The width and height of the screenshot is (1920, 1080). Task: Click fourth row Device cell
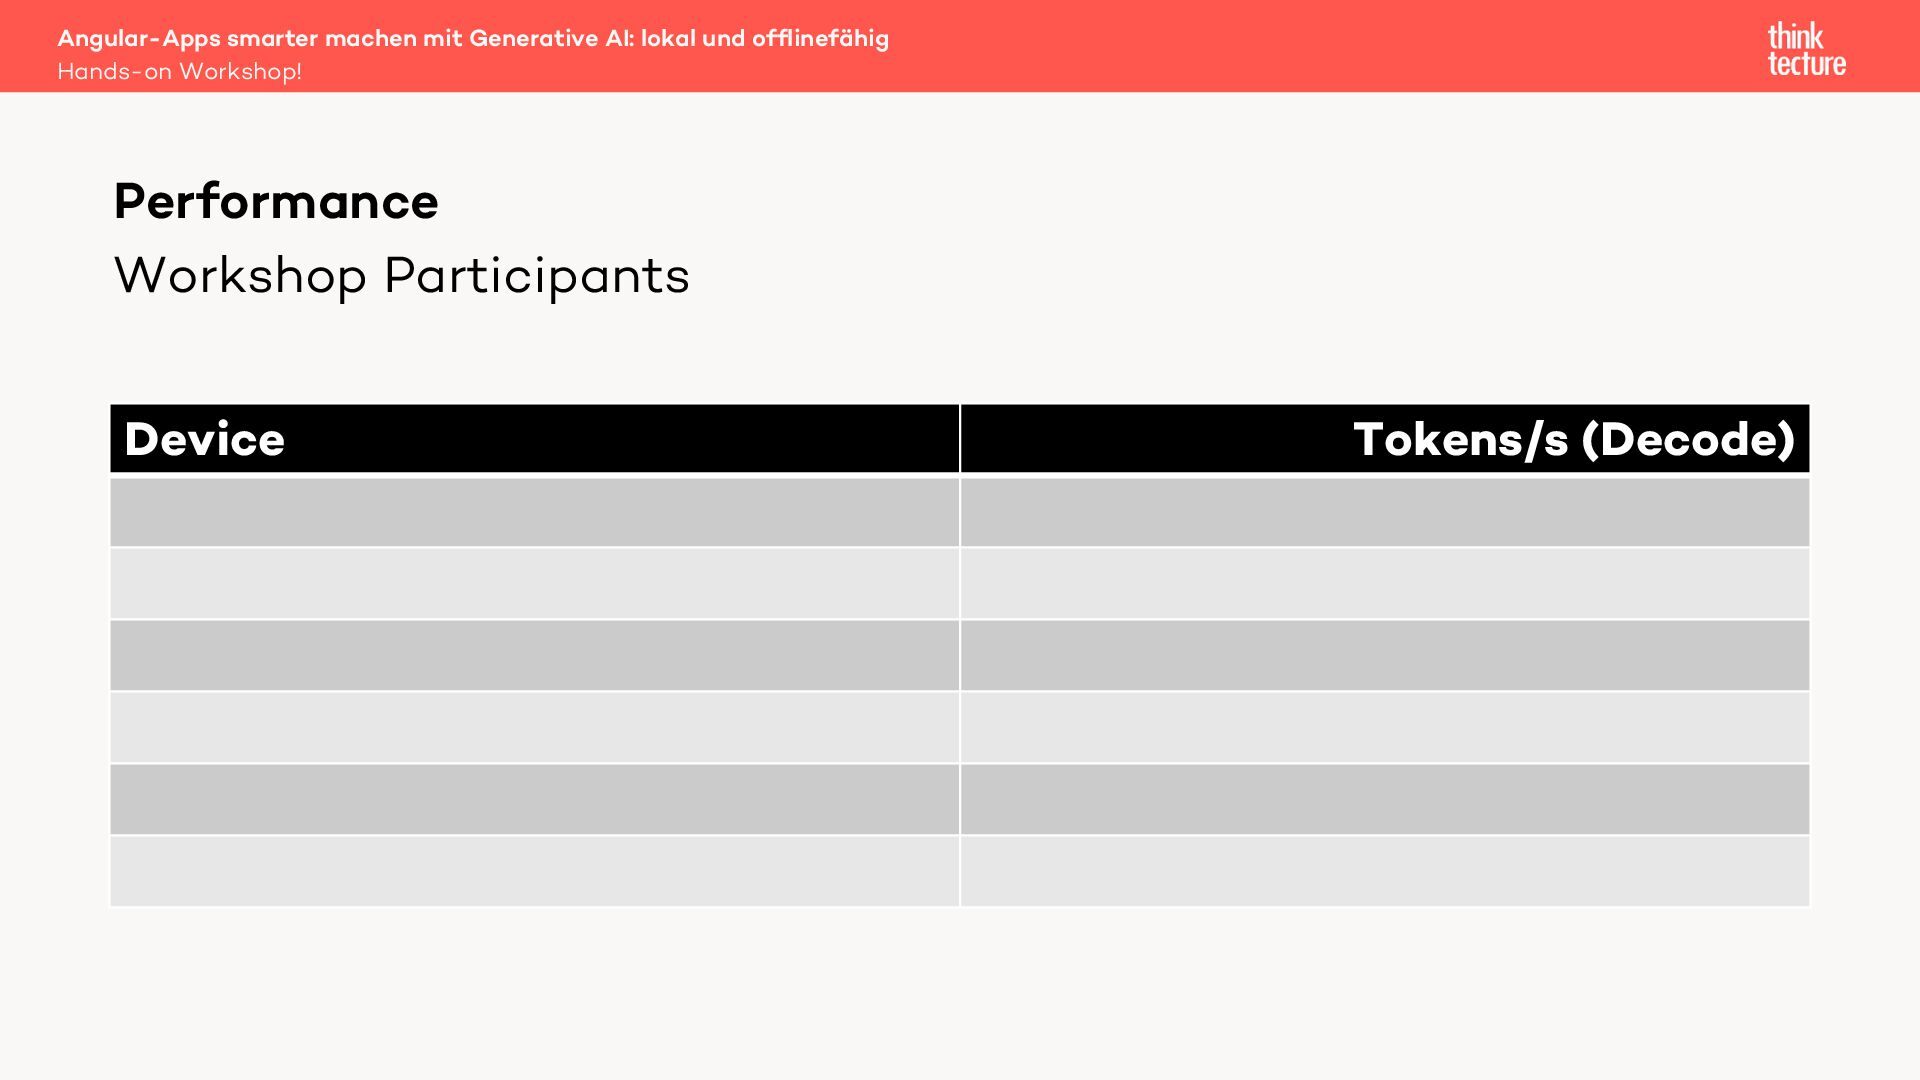534,728
